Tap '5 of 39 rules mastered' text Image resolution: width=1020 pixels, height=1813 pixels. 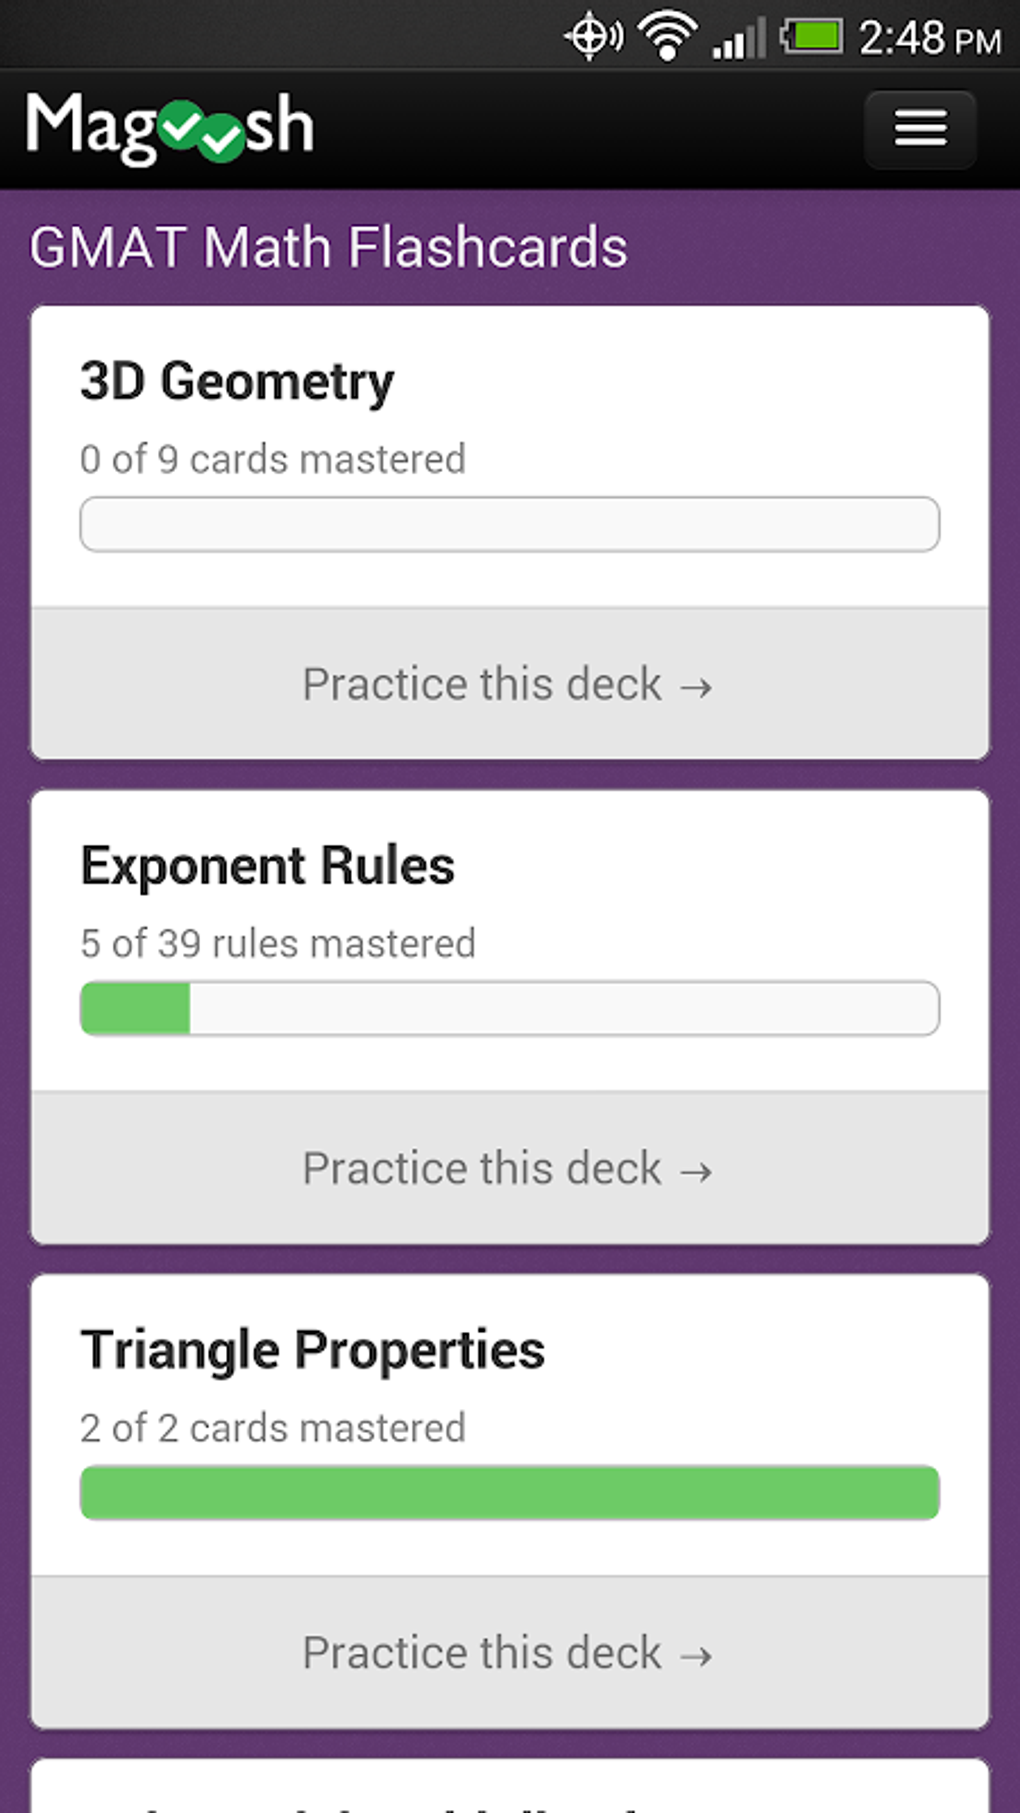point(277,944)
